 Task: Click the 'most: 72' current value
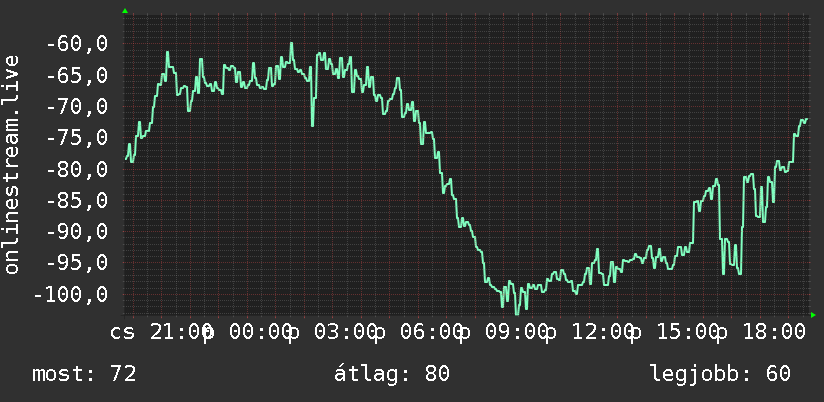[x=85, y=374]
